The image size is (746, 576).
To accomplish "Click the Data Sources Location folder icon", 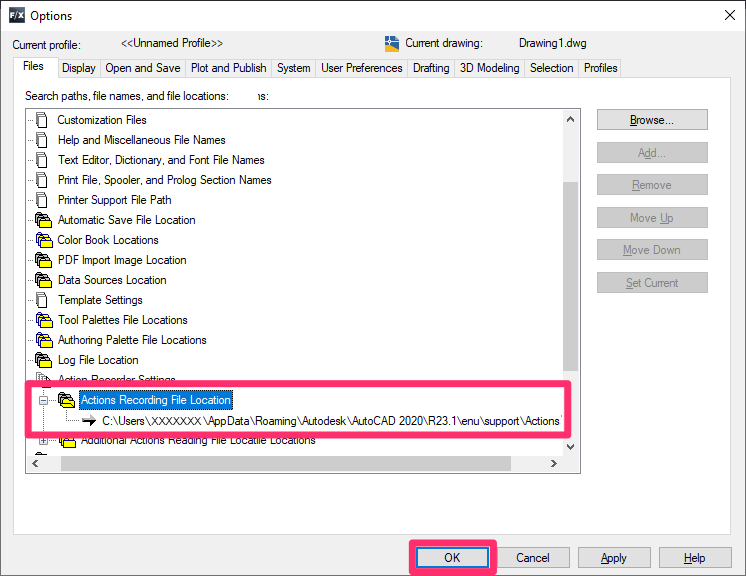I will pyautogui.click(x=43, y=280).
